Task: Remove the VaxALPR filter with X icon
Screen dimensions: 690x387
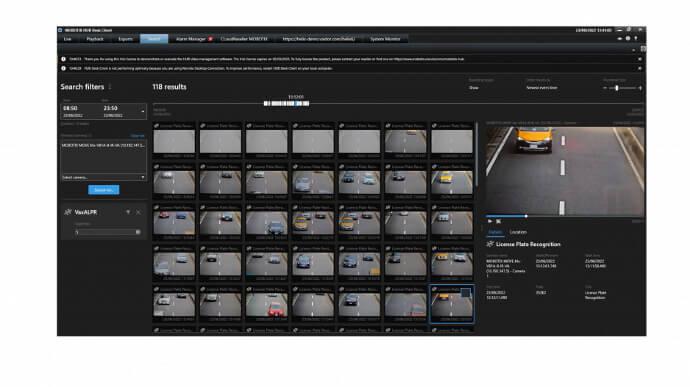Action: click(139, 212)
